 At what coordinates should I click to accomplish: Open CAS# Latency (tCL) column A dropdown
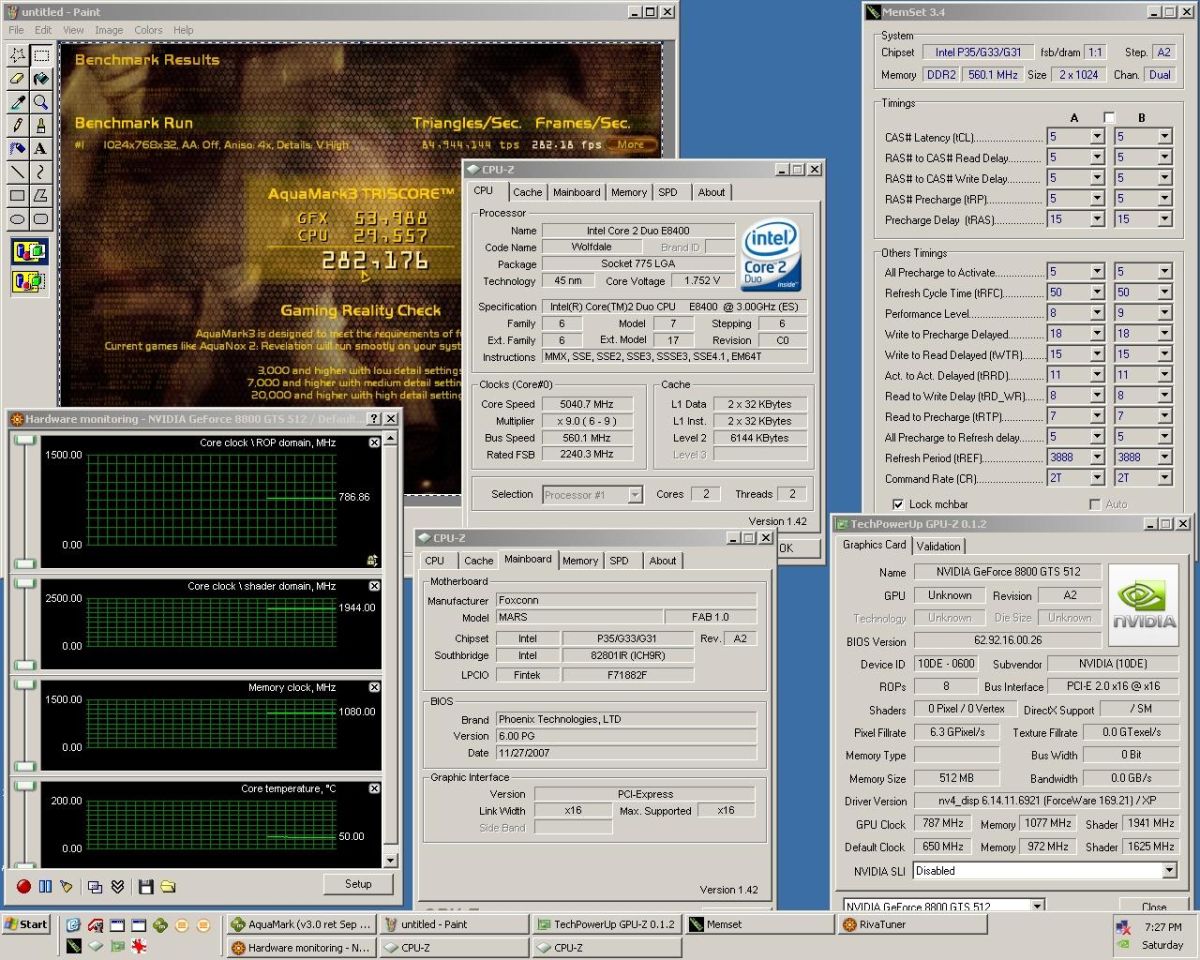click(1097, 137)
